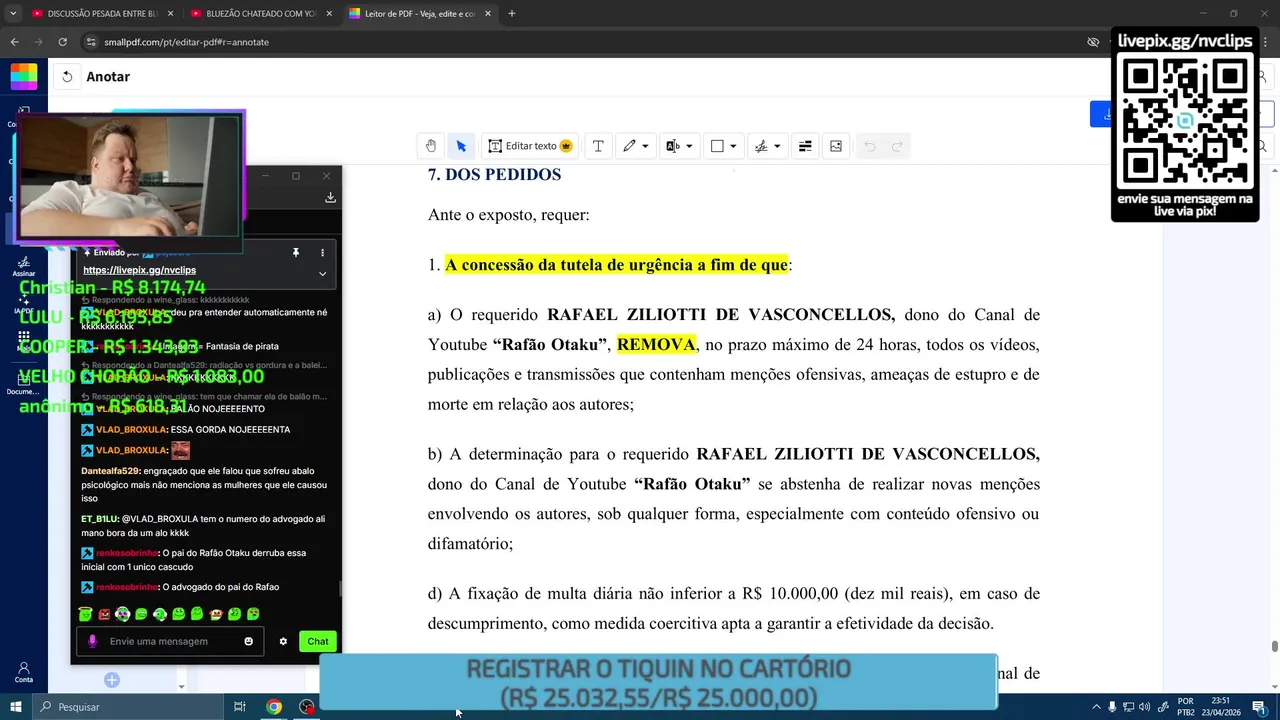
Task: Open the signature options dropdown arrow
Action: [x=777, y=146]
